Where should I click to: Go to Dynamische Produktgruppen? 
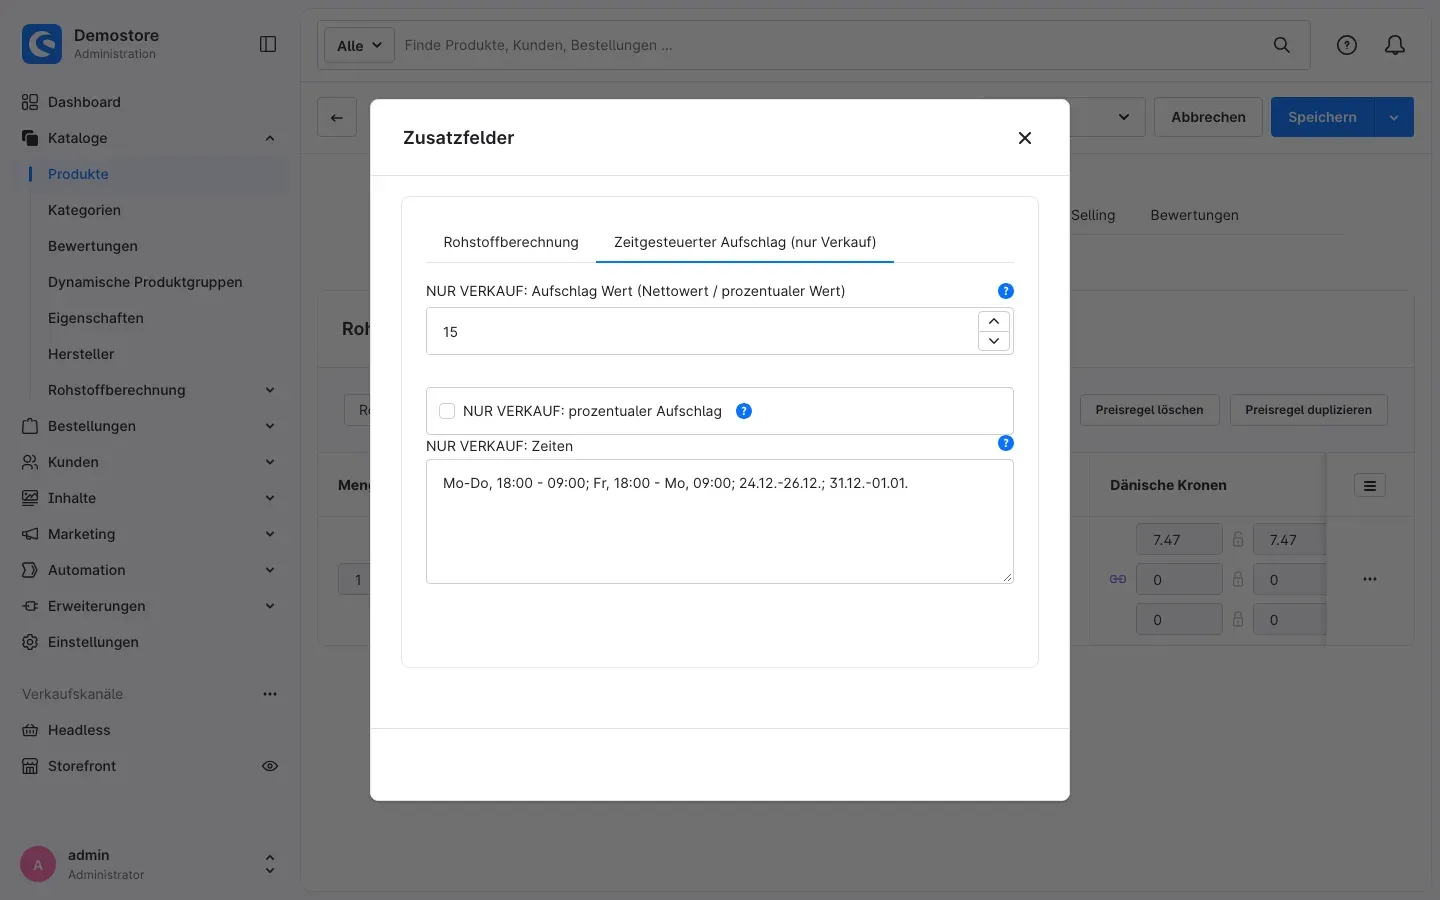[145, 282]
